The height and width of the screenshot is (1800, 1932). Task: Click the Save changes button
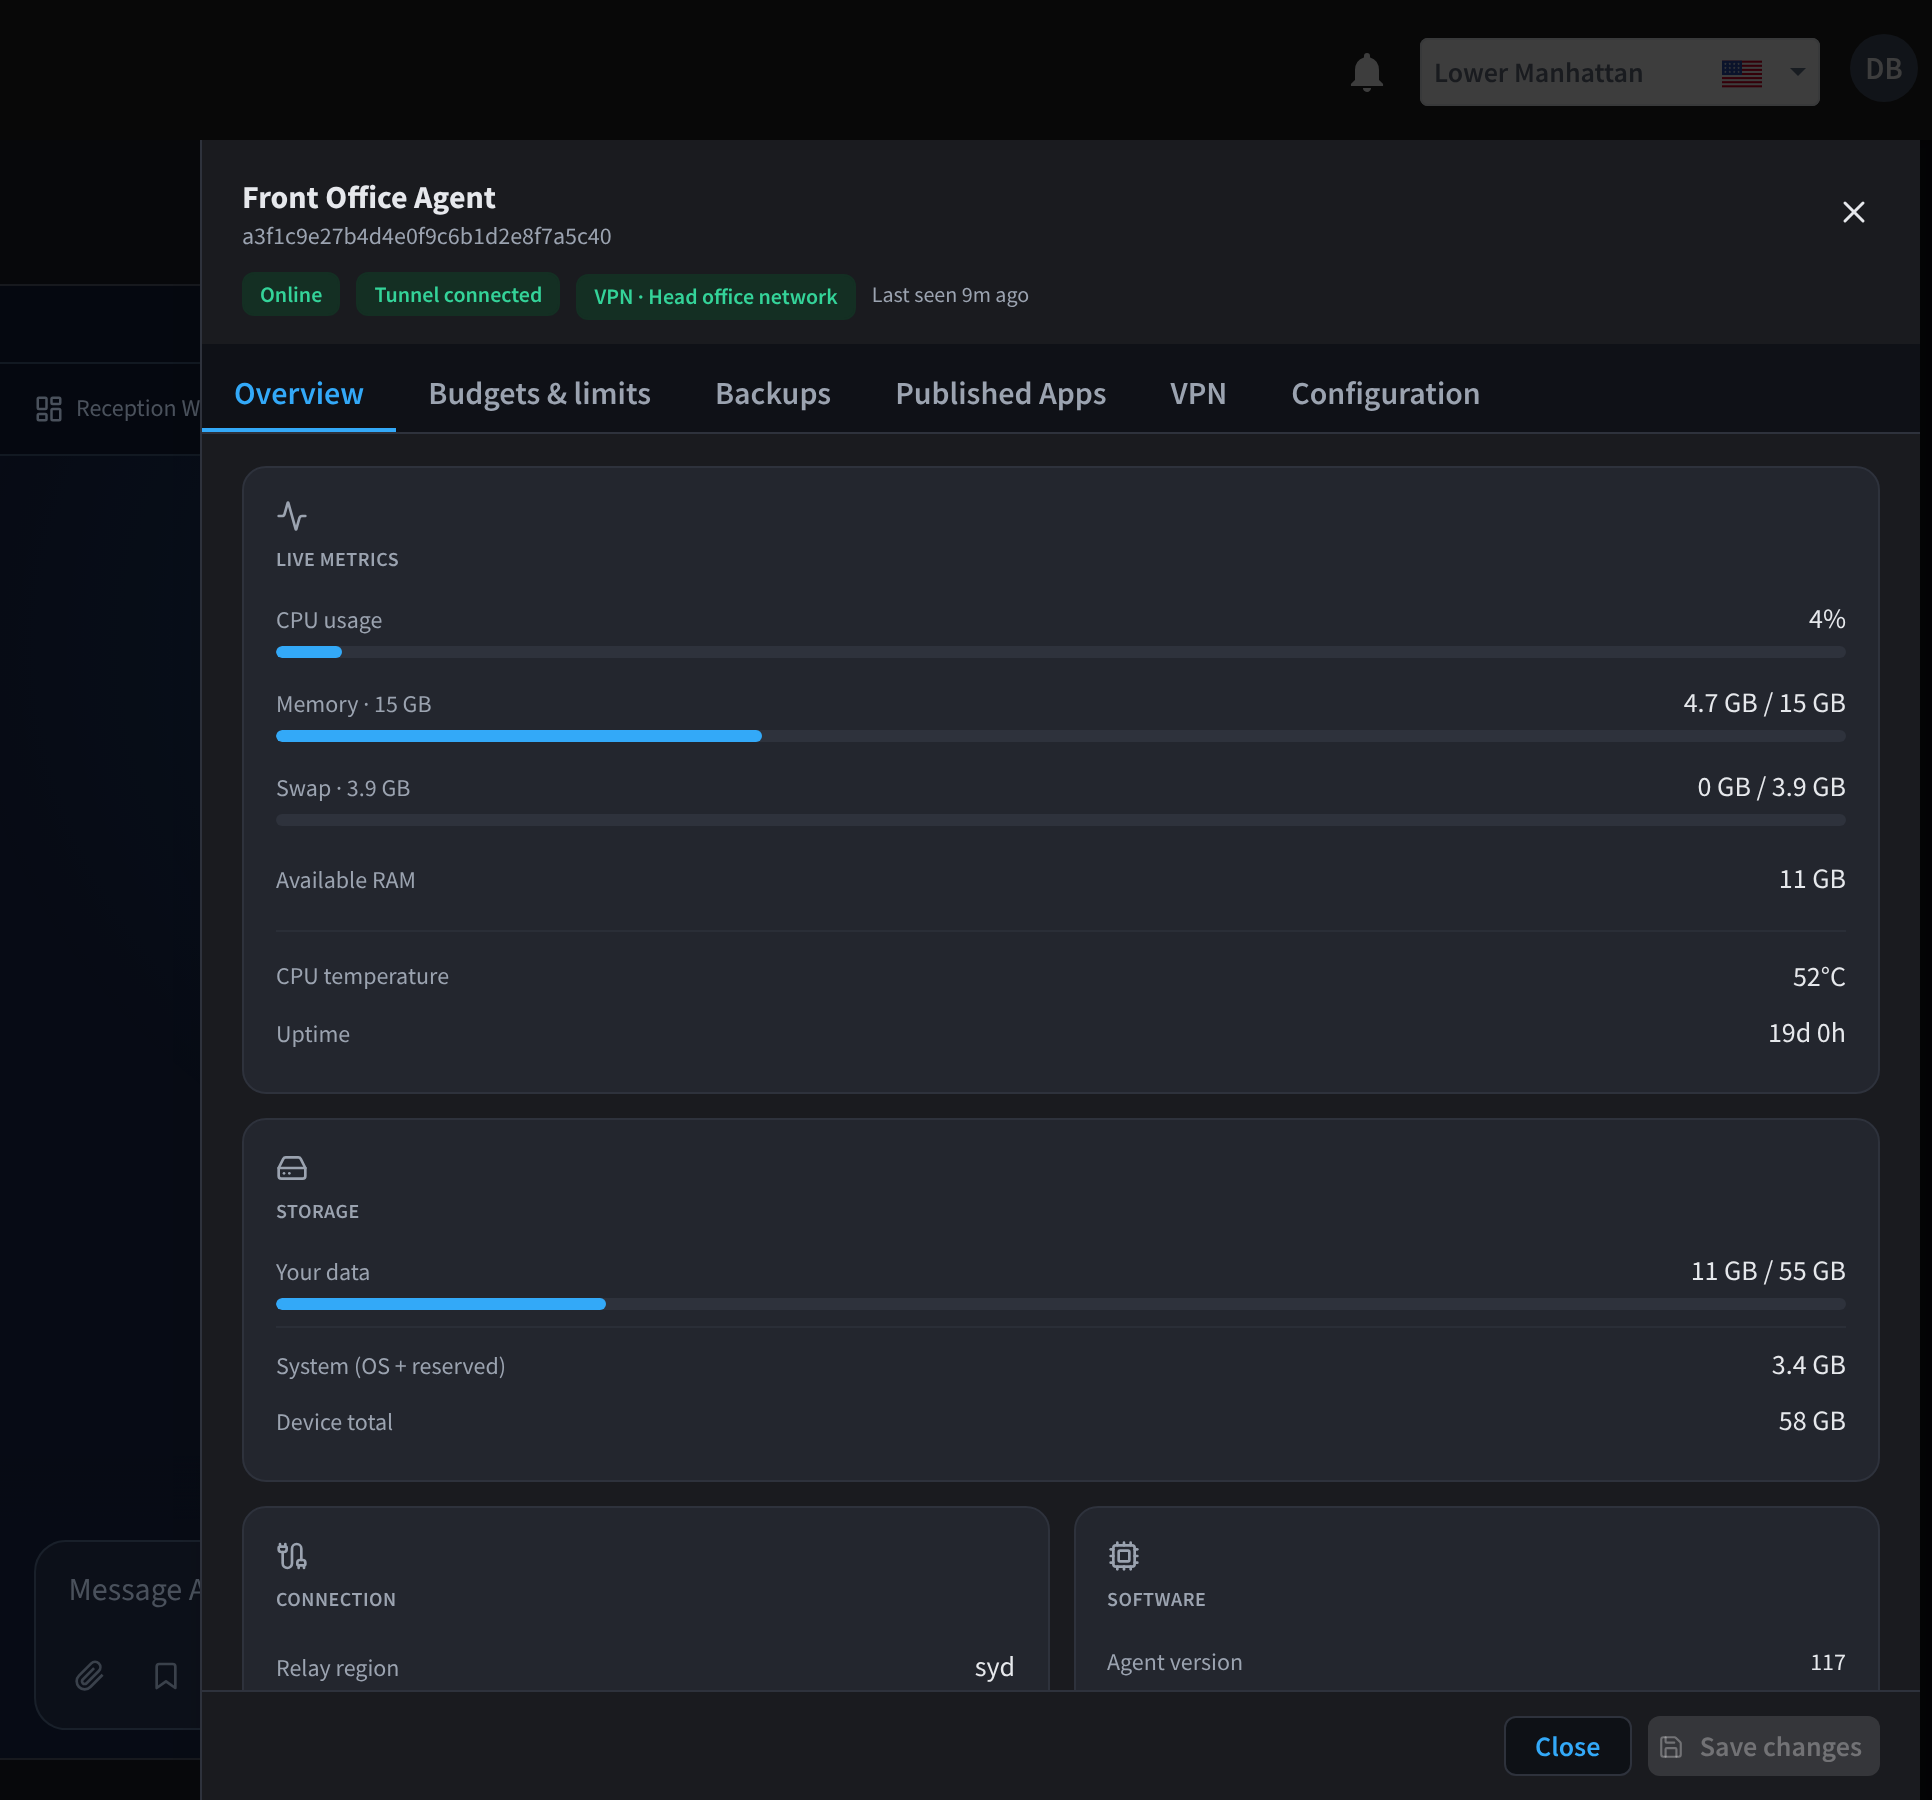tap(1763, 1747)
